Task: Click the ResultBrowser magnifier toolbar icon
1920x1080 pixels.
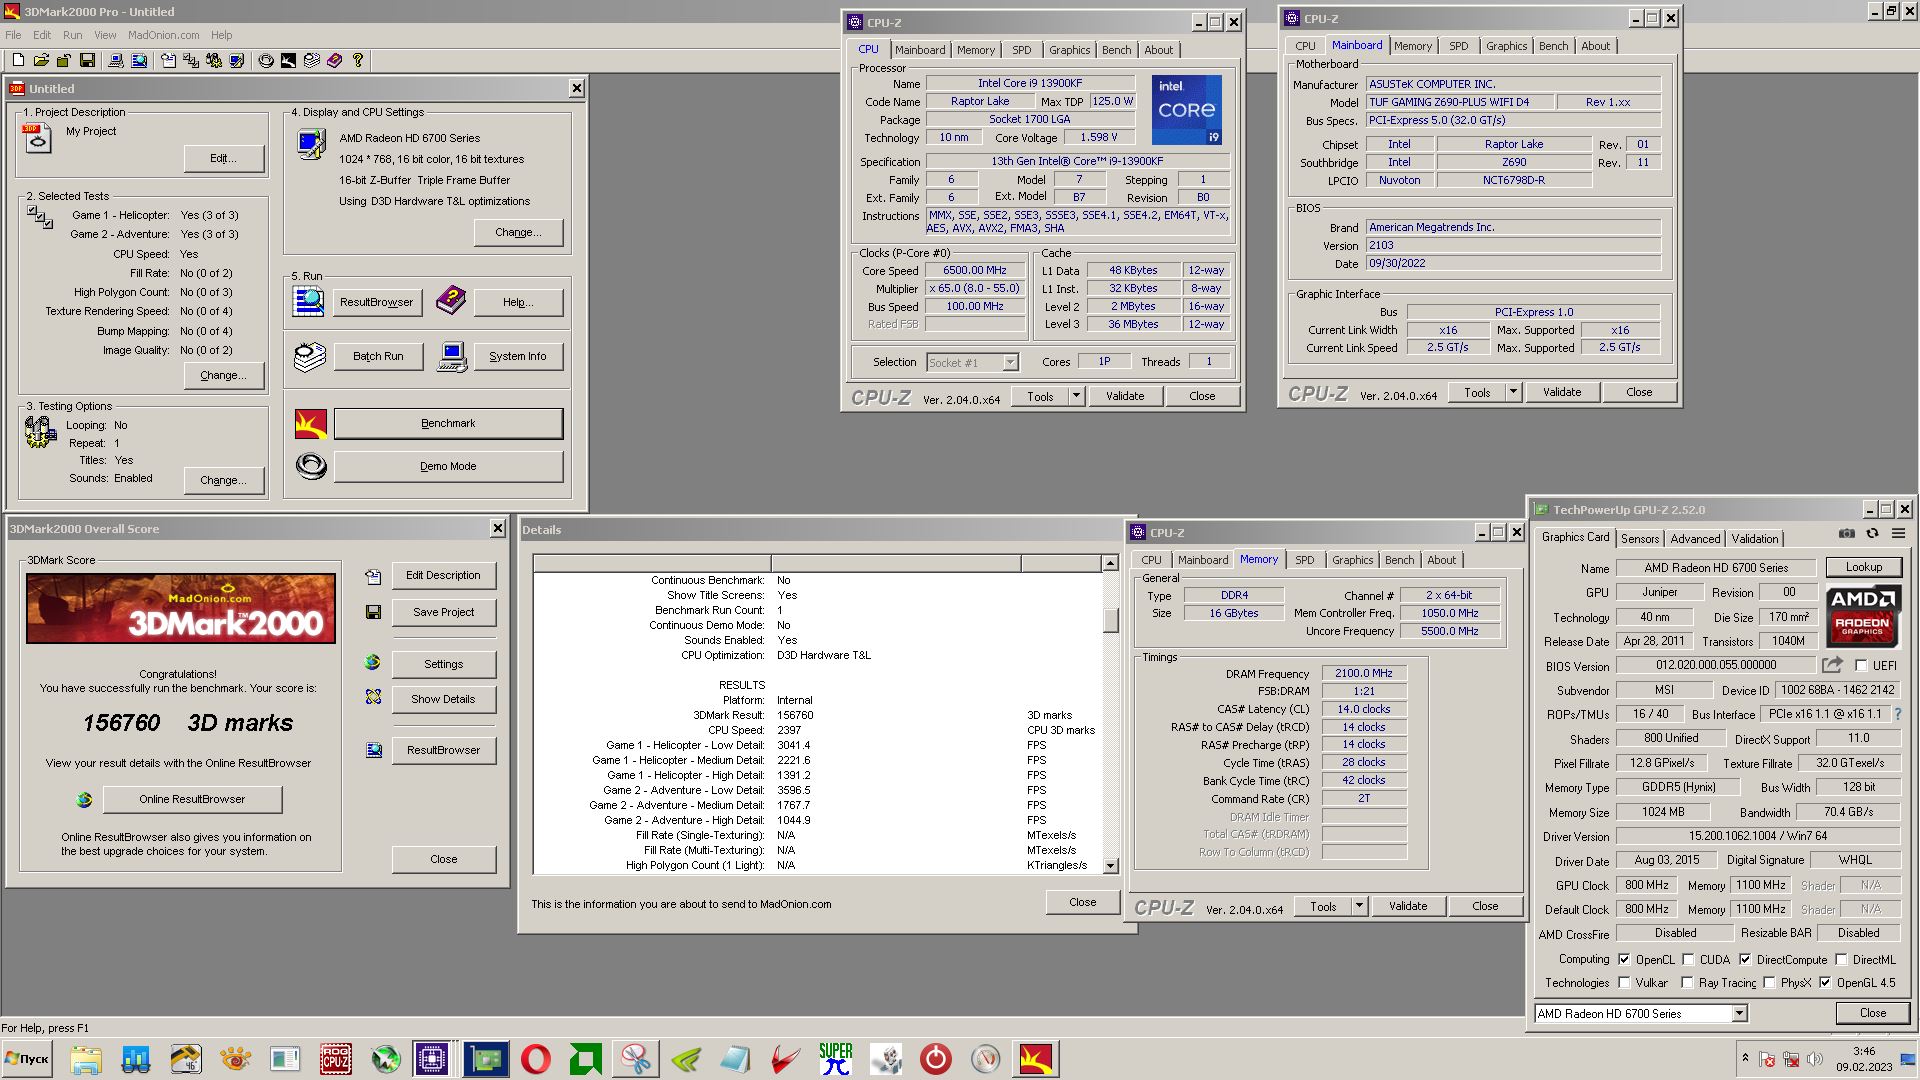Action: 139,61
